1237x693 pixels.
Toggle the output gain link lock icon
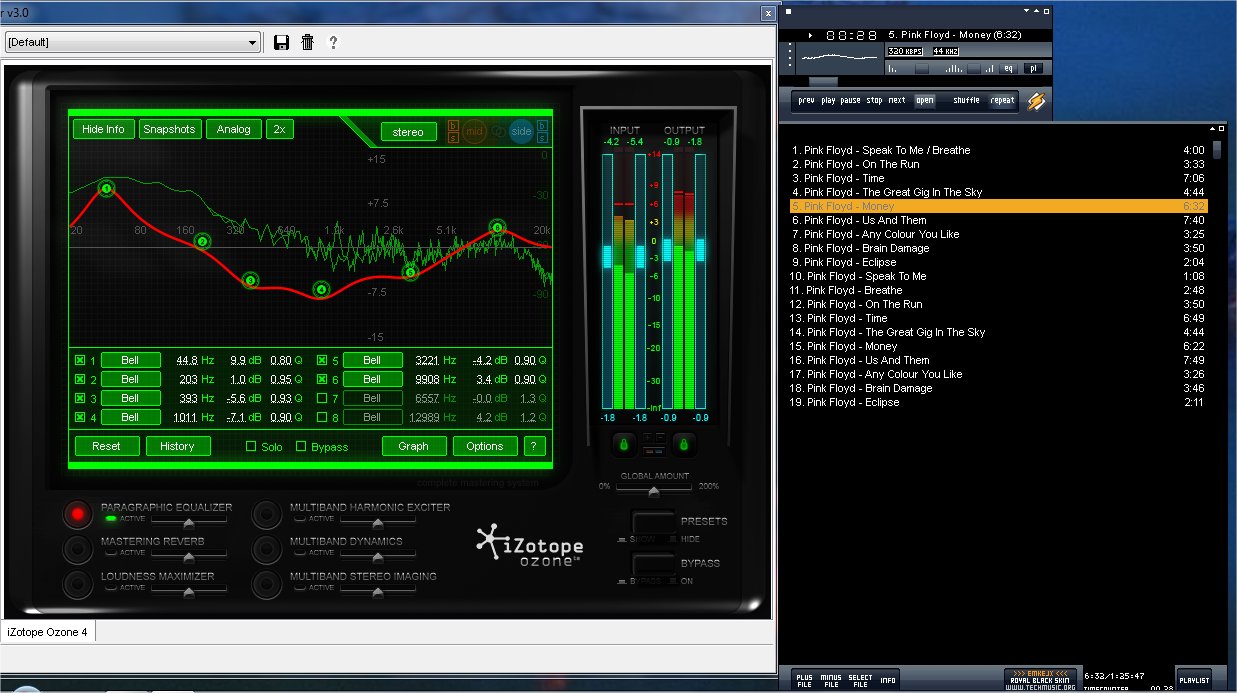(x=682, y=443)
